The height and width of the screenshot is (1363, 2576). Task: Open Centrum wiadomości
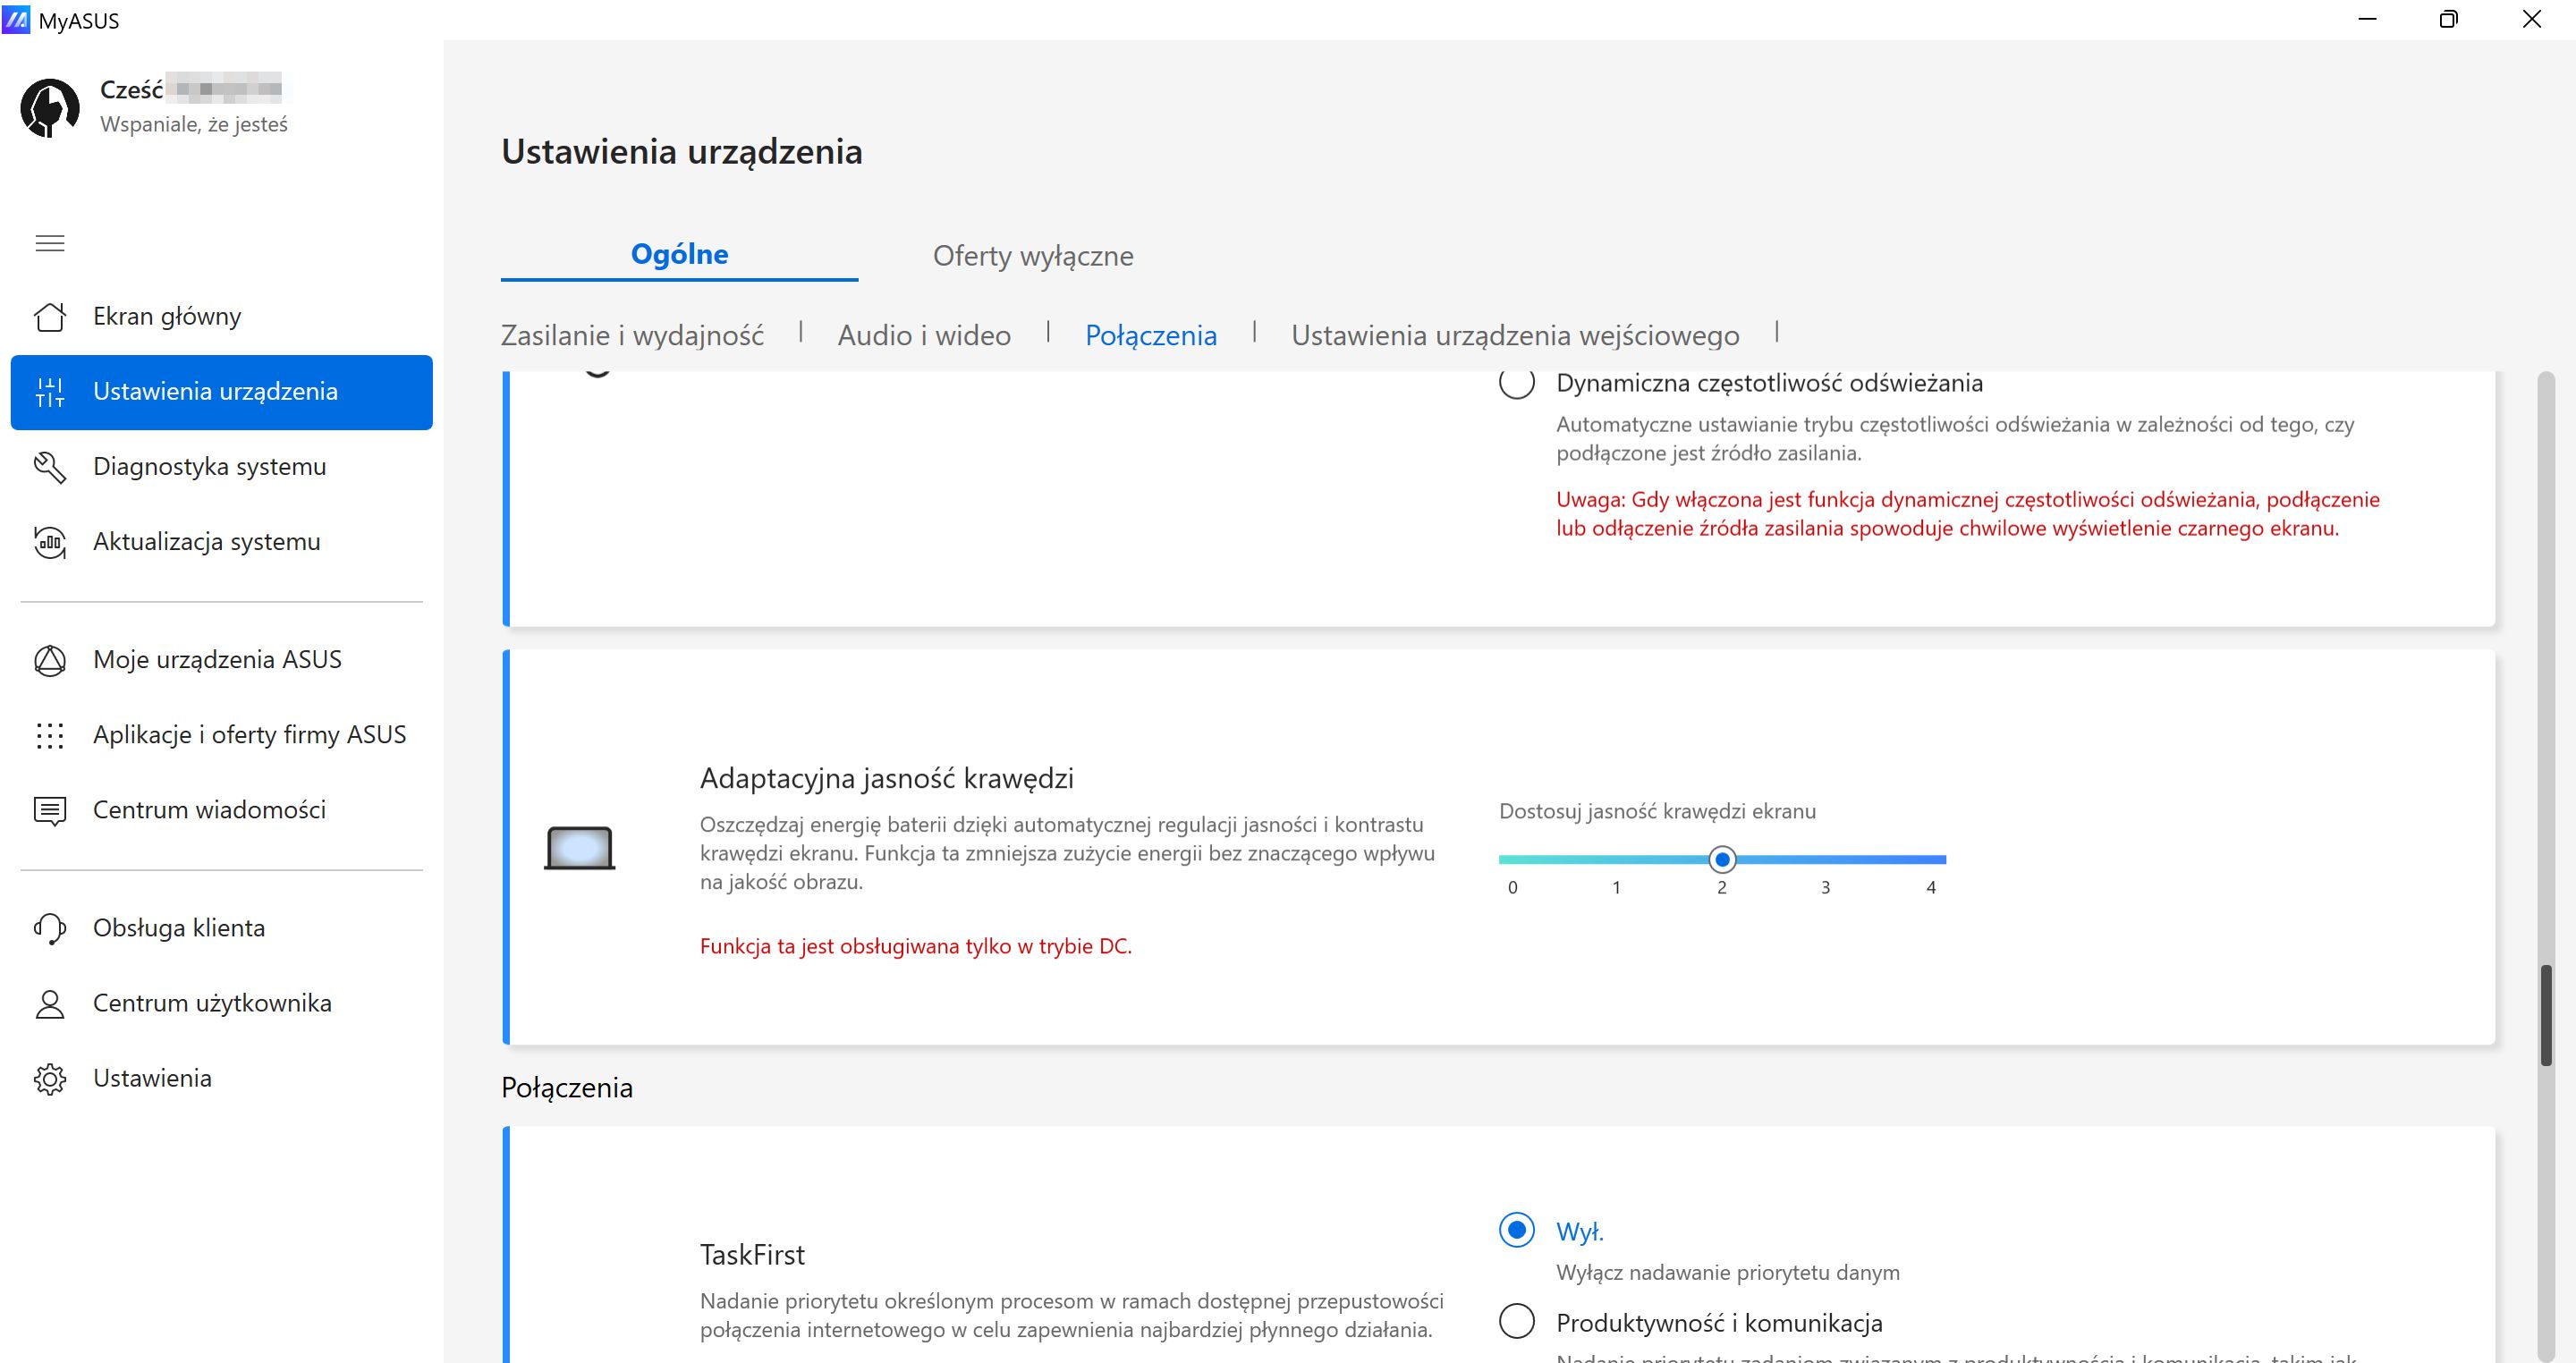coord(222,810)
